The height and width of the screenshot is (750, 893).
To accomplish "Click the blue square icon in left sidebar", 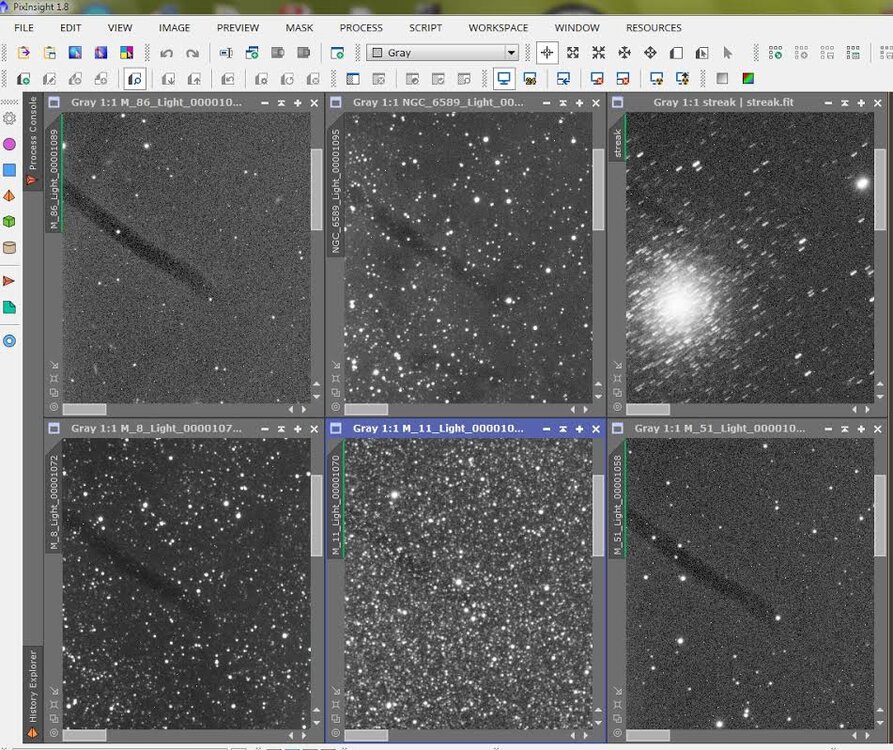I will 10,170.
